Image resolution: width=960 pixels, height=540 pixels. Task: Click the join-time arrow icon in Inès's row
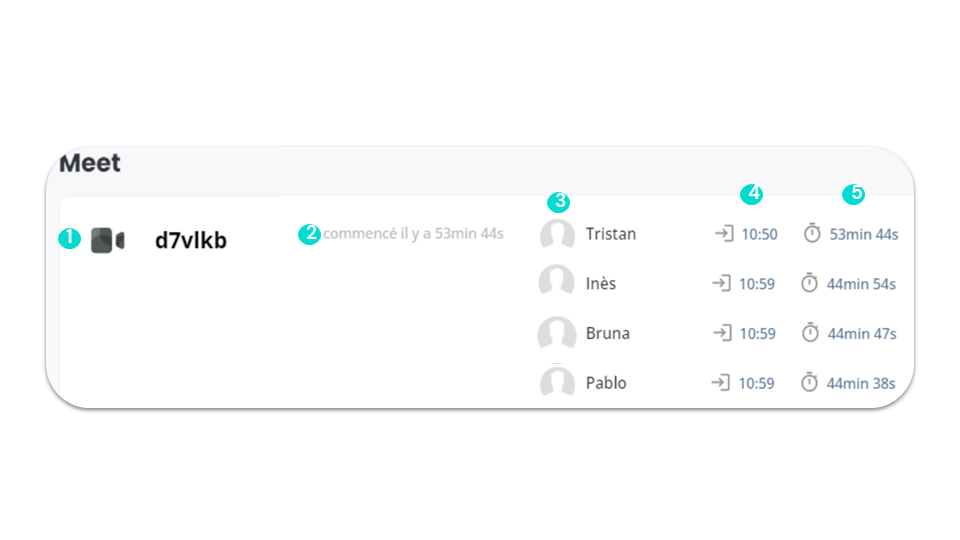click(721, 283)
